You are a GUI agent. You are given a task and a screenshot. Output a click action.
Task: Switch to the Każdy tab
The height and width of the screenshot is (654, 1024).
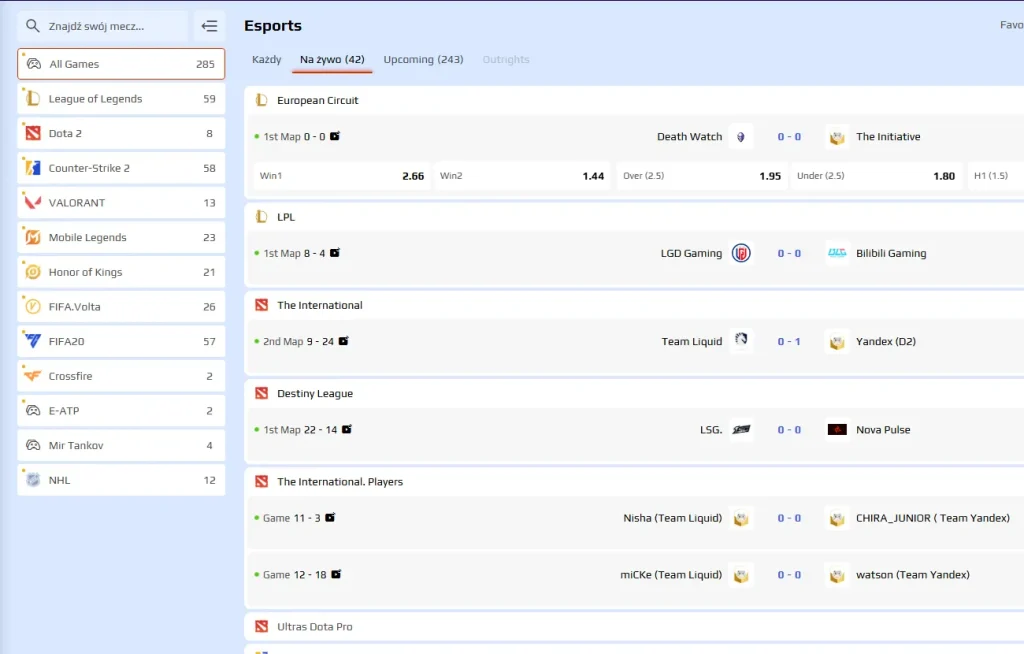click(x=266, y=59)
